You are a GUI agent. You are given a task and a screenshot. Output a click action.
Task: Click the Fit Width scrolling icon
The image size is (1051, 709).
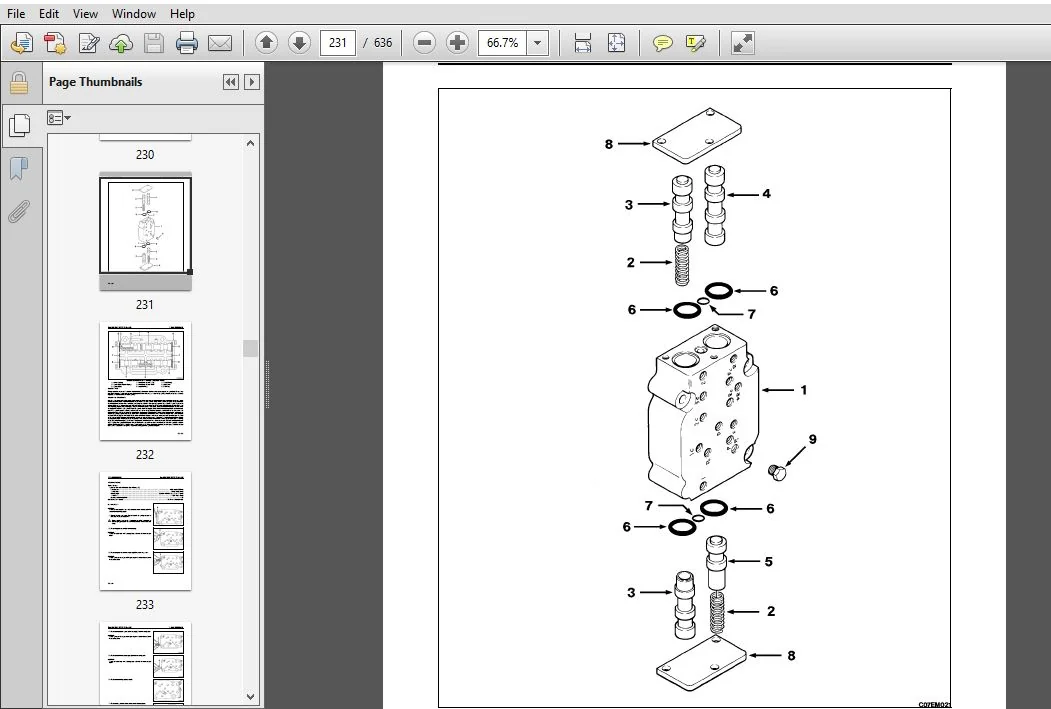[582, 43]
